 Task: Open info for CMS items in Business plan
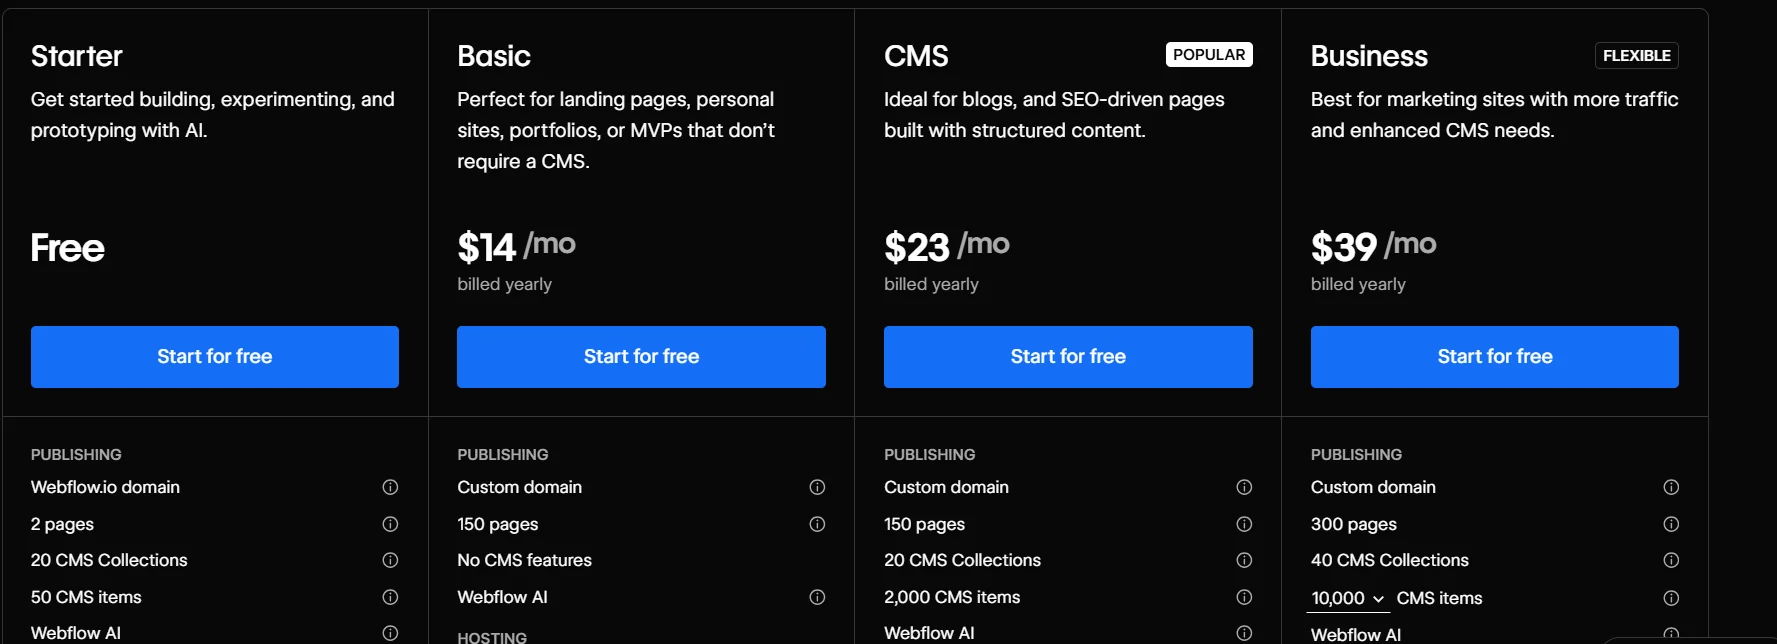pyautogui.click(x=1671, y=597)
